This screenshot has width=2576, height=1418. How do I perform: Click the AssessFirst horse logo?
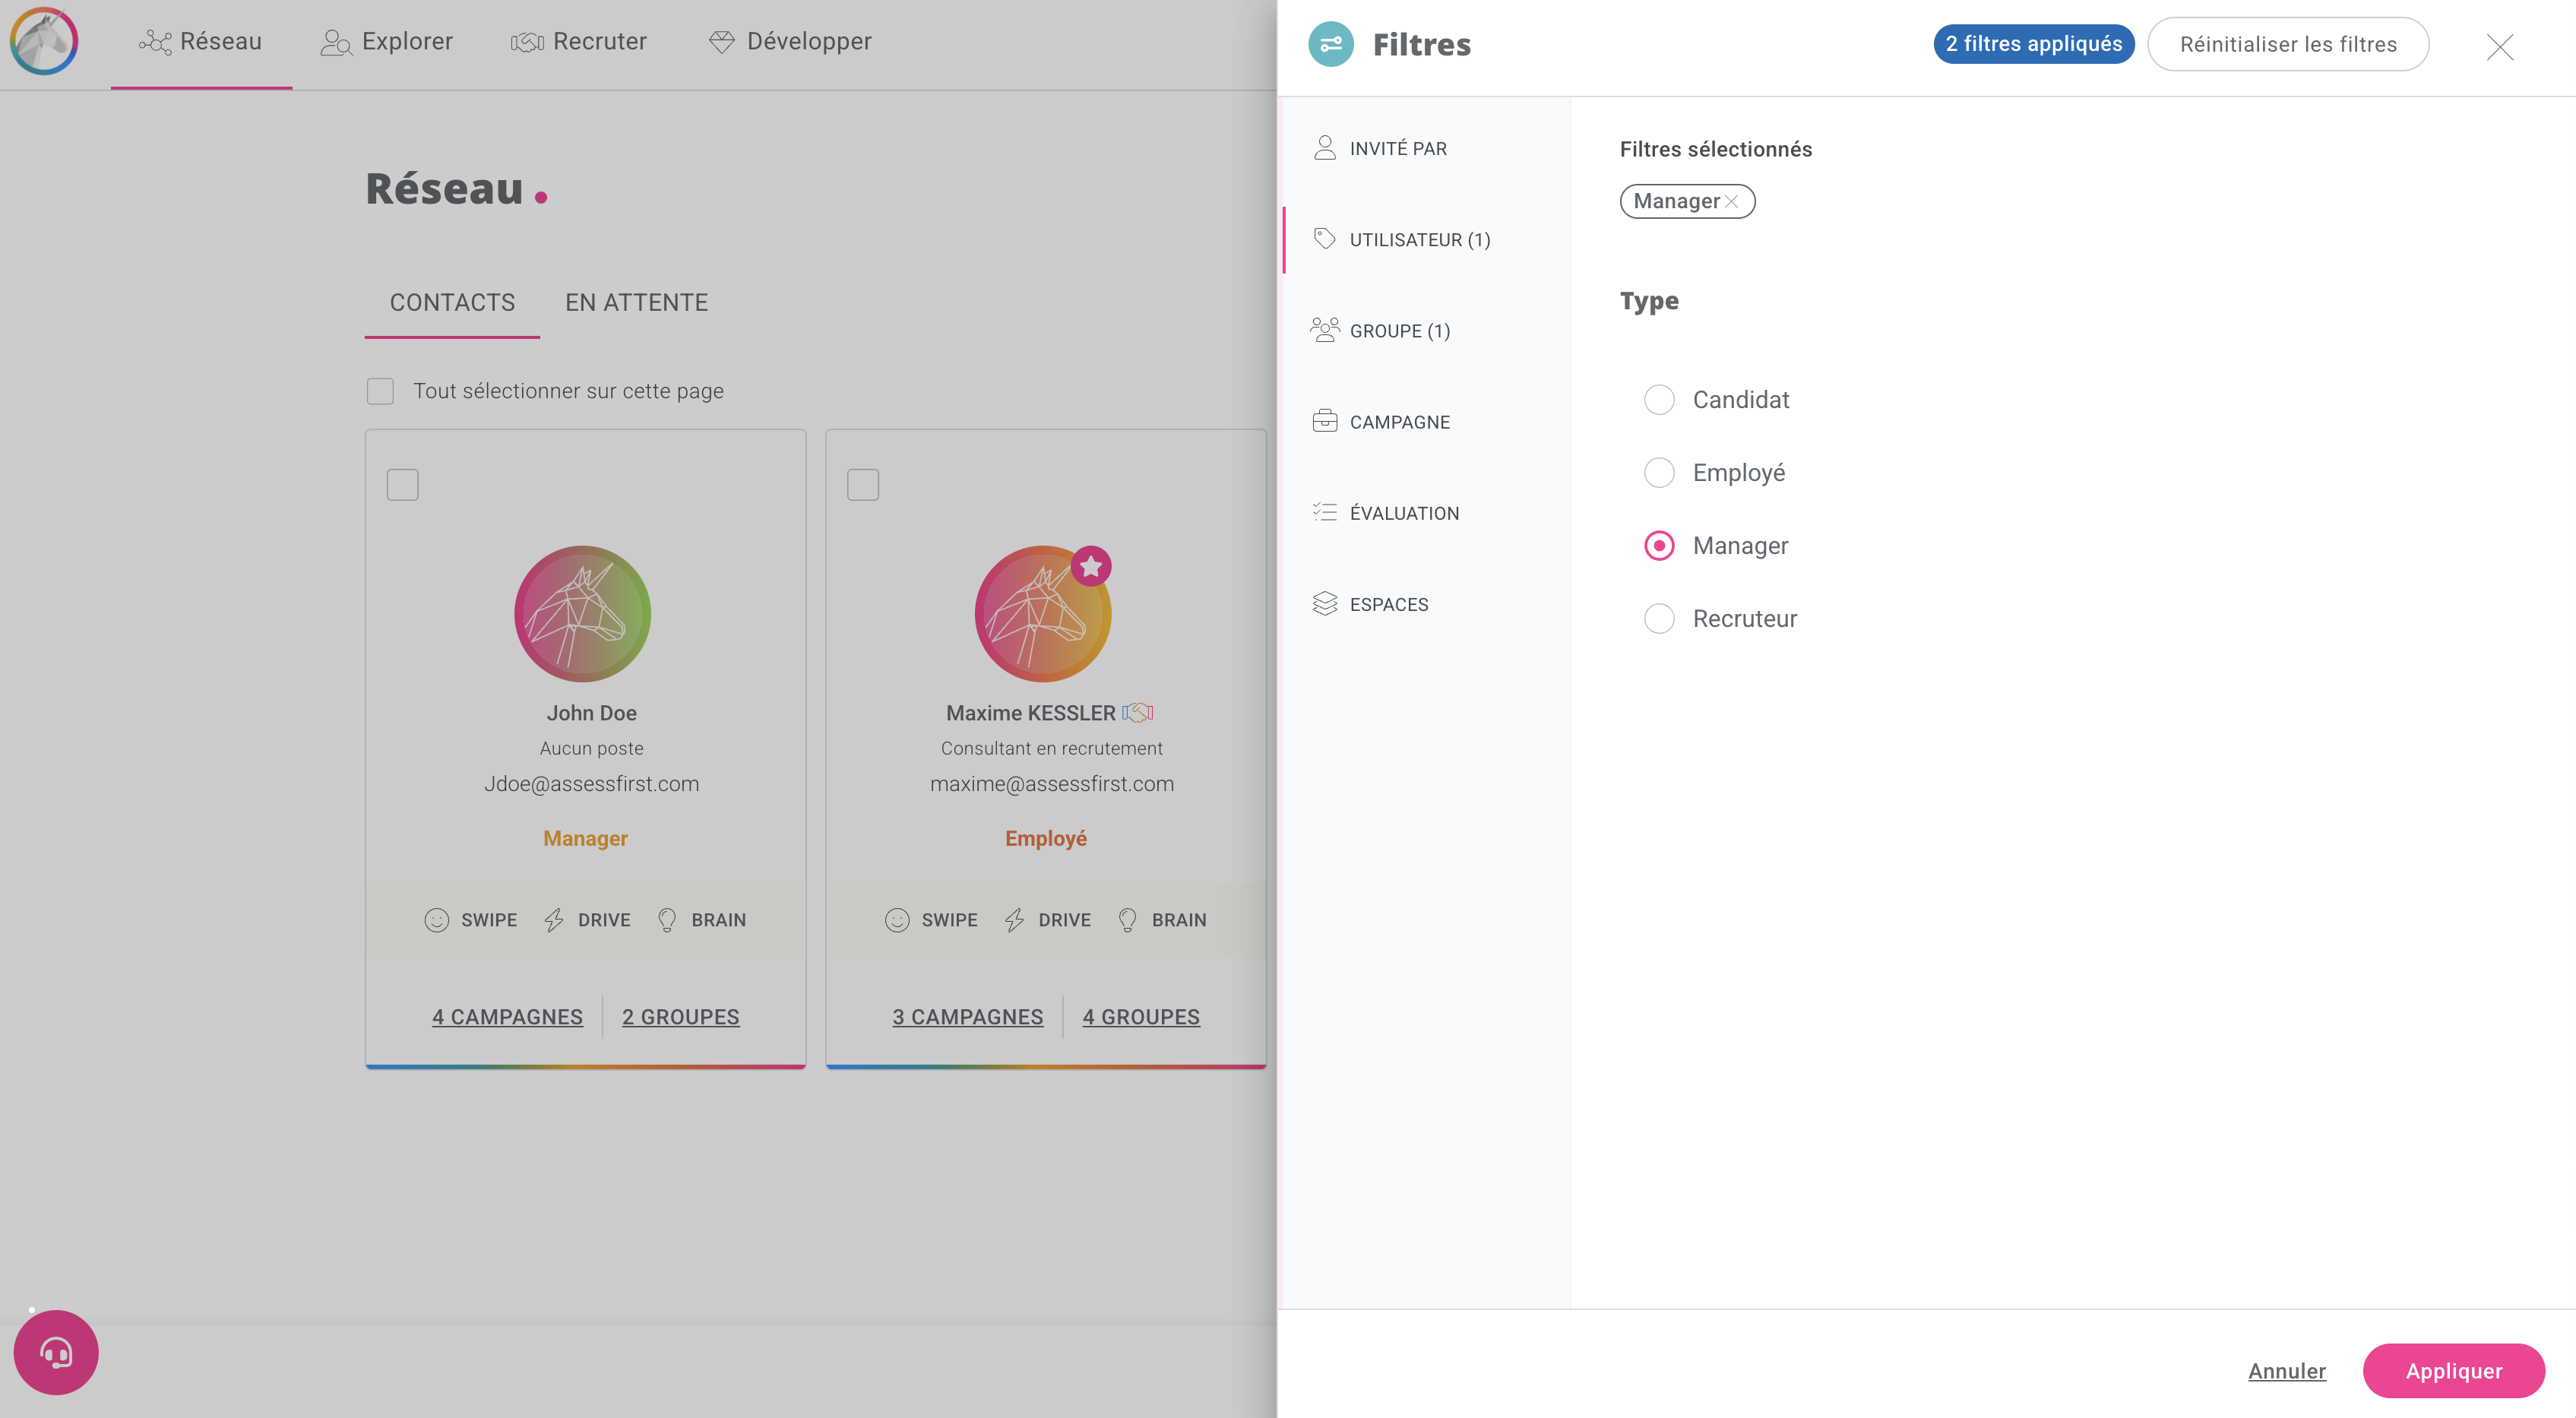(44, 41)
